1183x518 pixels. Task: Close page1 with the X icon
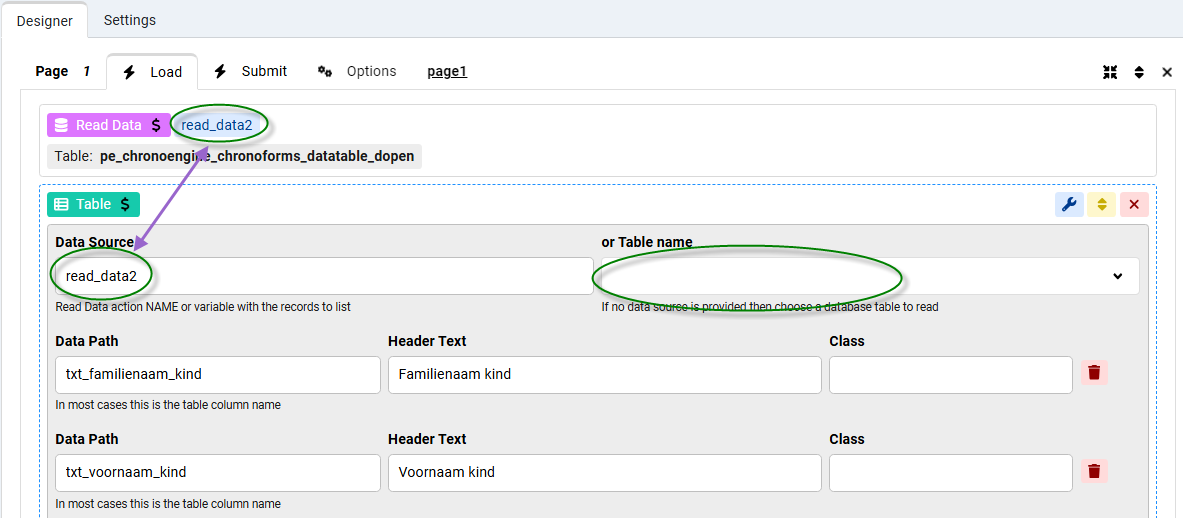point(1166,72)
